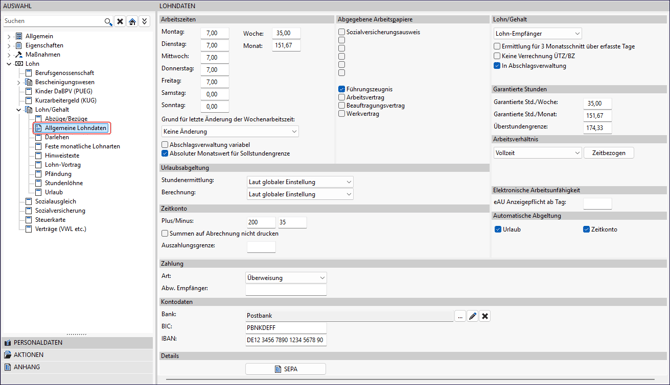Viewport: 670px width, 385px height.
Task: Open the PERSONALDATEN section
Action: pyautogui.click(x=77, y=343)
